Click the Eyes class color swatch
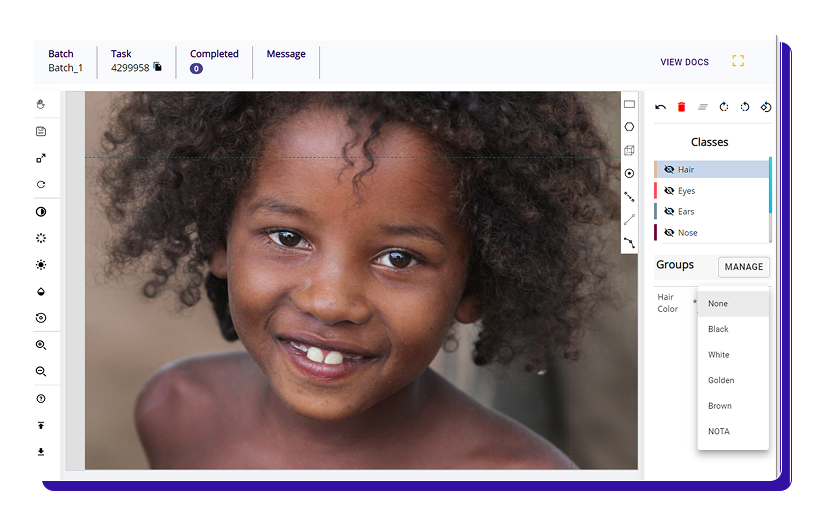The height and width of the screenshot is (513, 814). tap(656, 191)
